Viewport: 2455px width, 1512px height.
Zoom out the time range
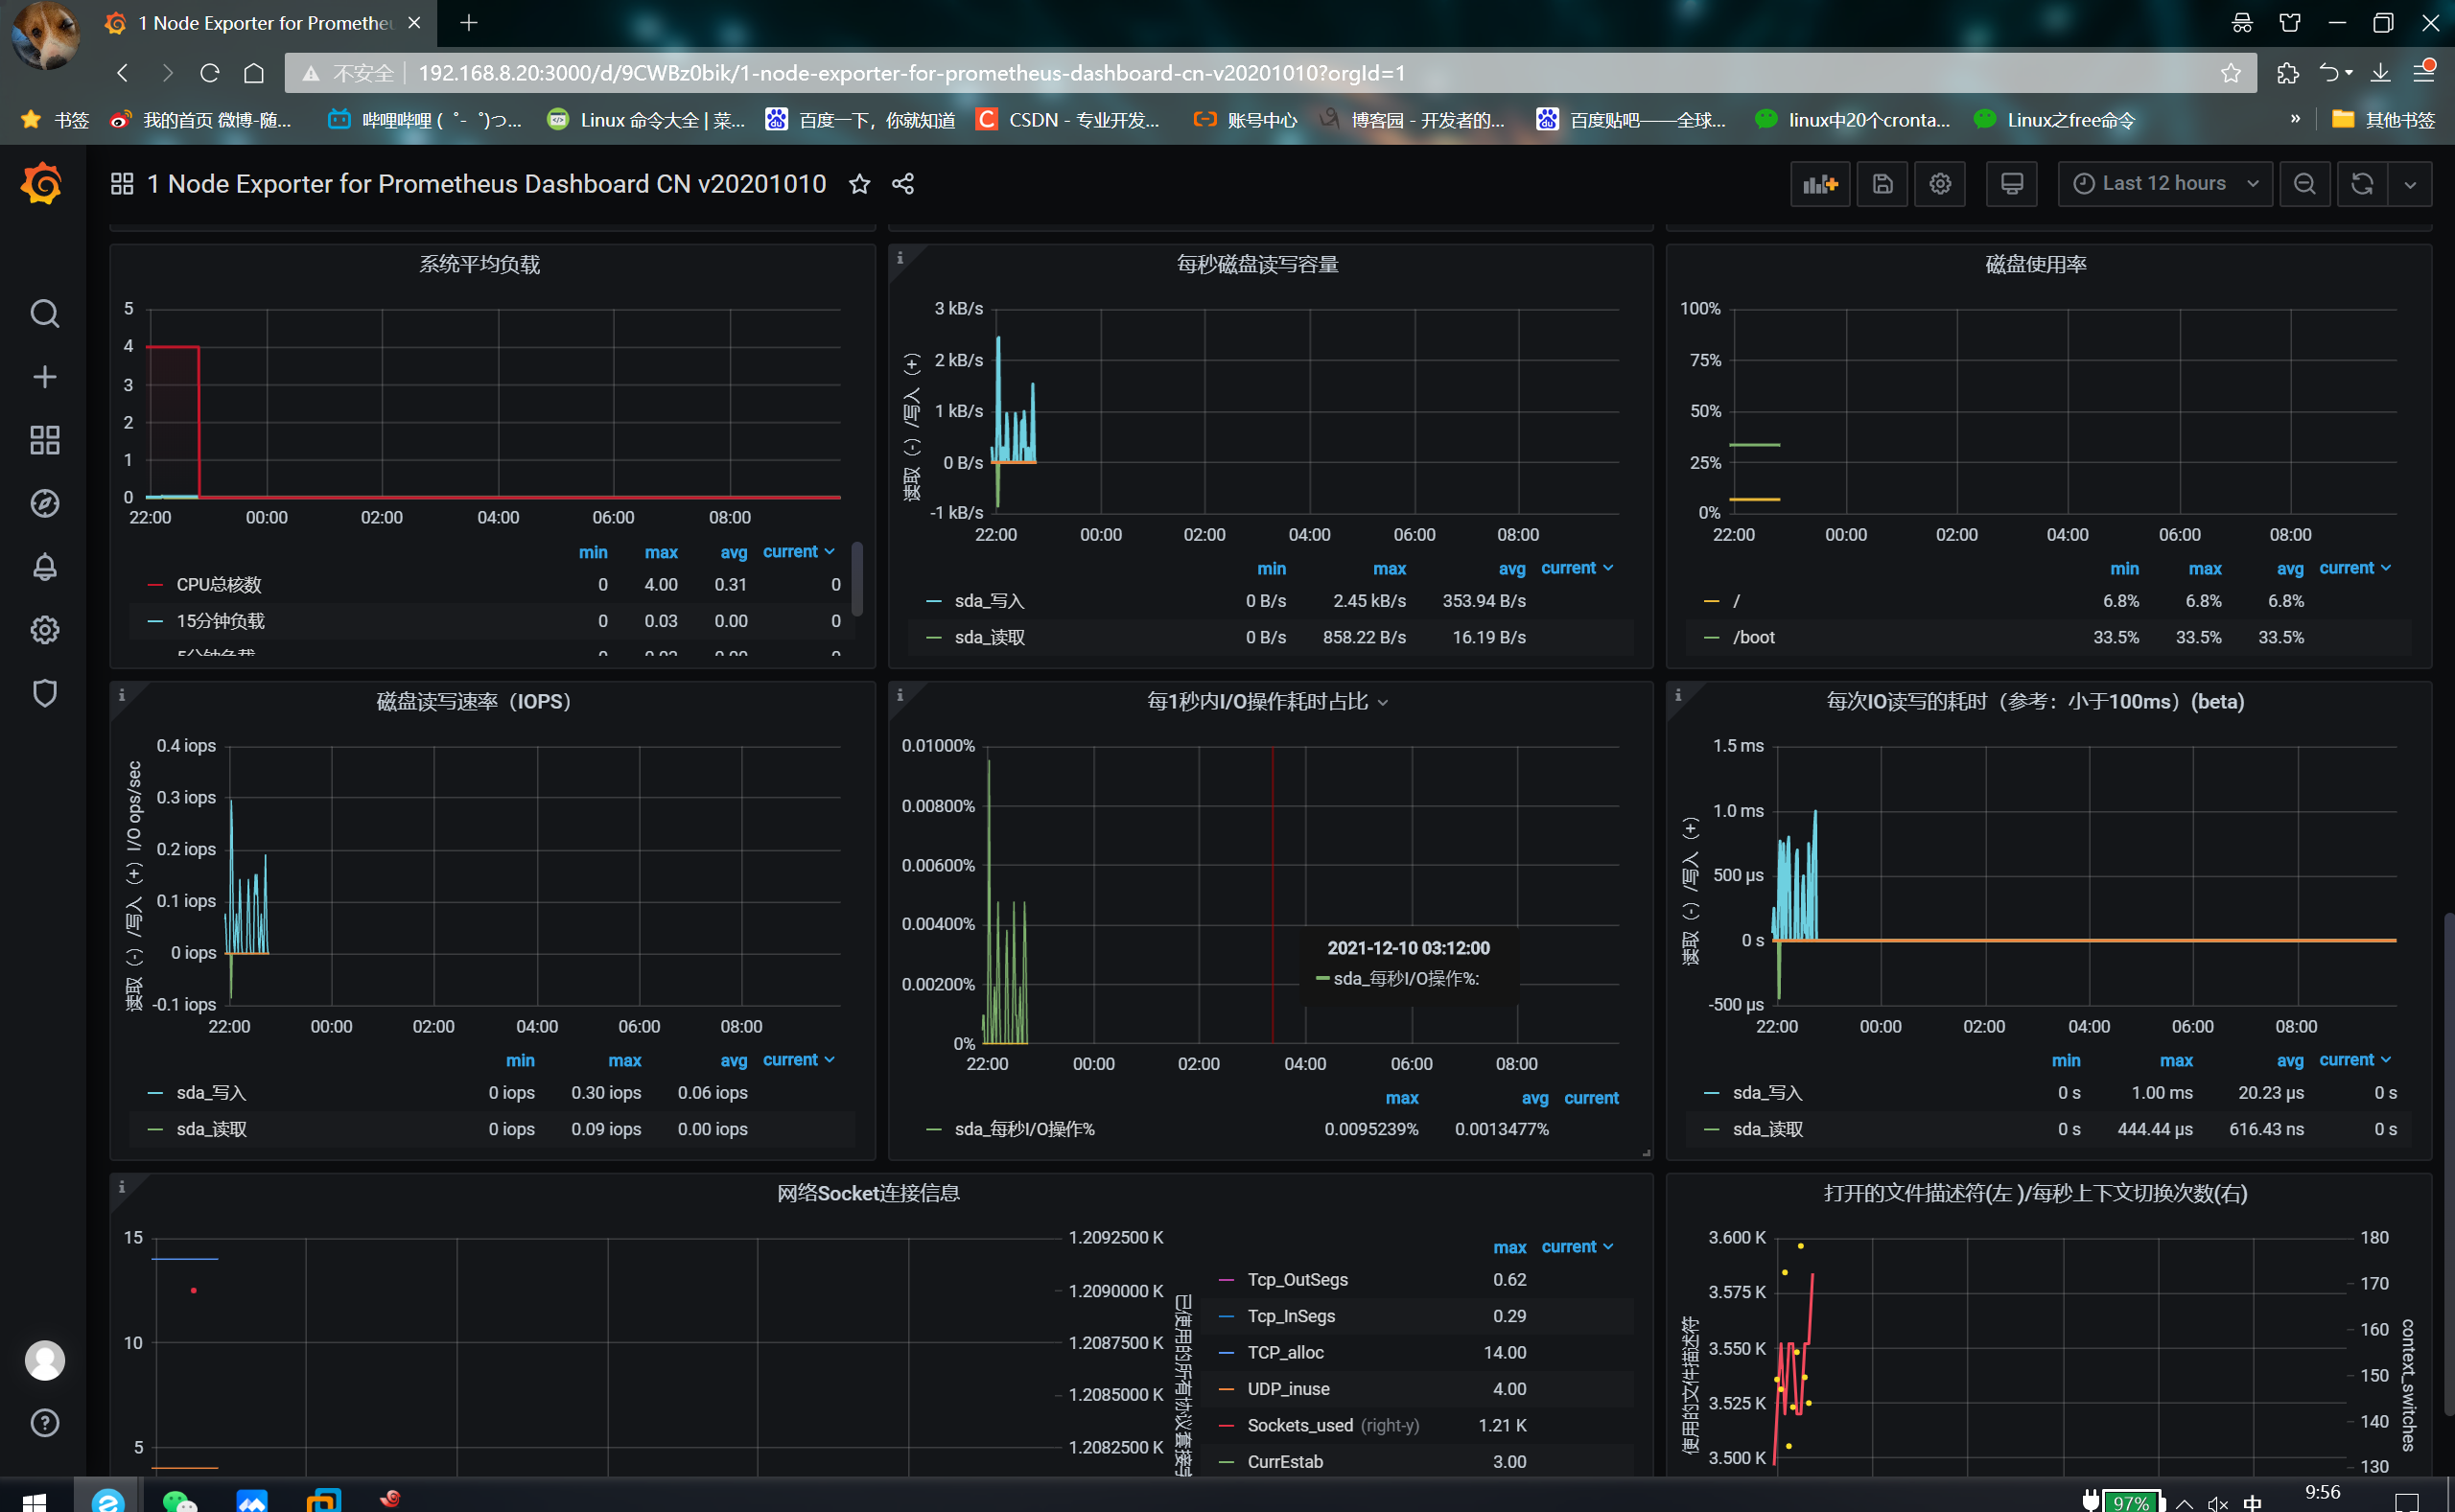(x=2305, y=184)
